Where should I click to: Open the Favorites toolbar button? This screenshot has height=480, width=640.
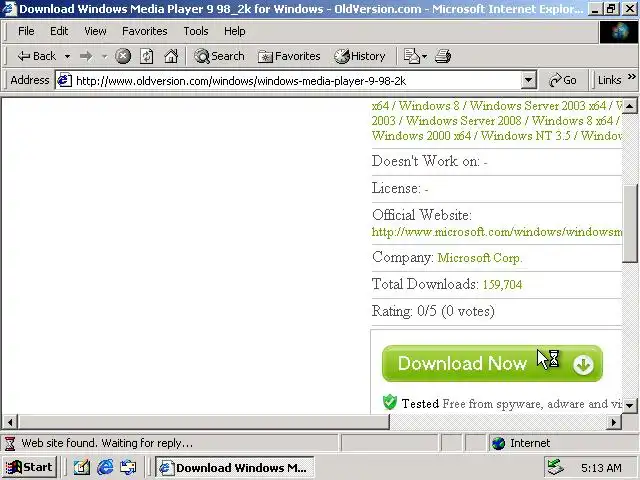click(x=289, y=56)
